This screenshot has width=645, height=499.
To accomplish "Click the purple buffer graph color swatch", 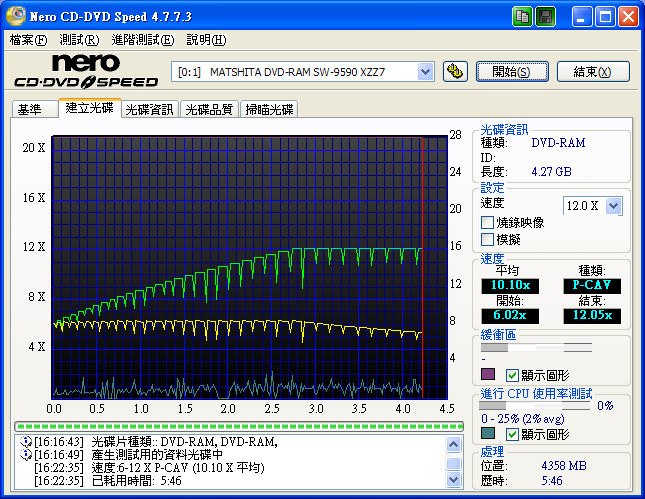I will tap(488, 375).
